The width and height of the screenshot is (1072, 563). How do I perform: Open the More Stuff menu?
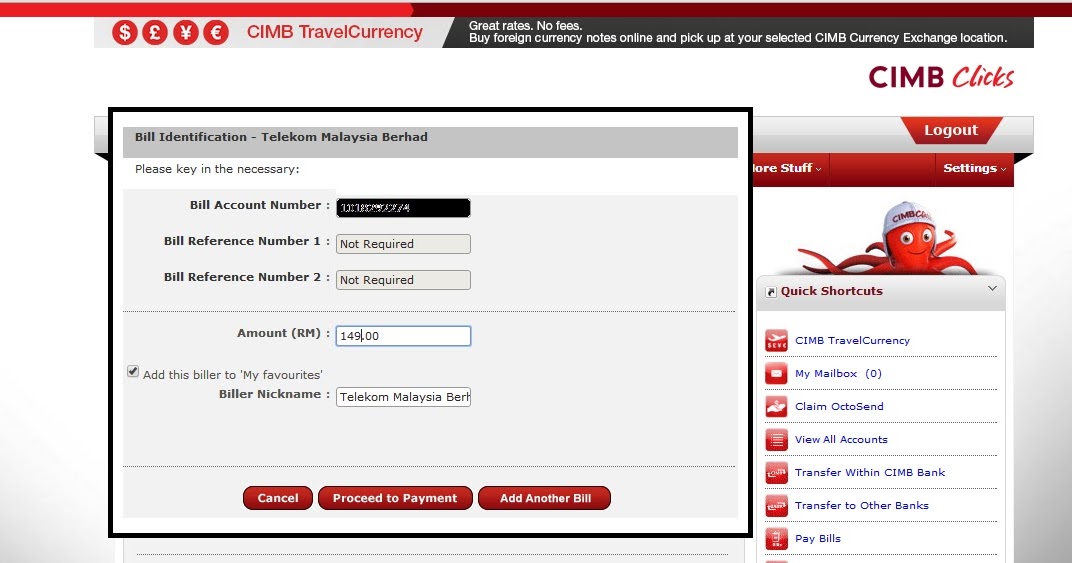click(x=786, y=168)
